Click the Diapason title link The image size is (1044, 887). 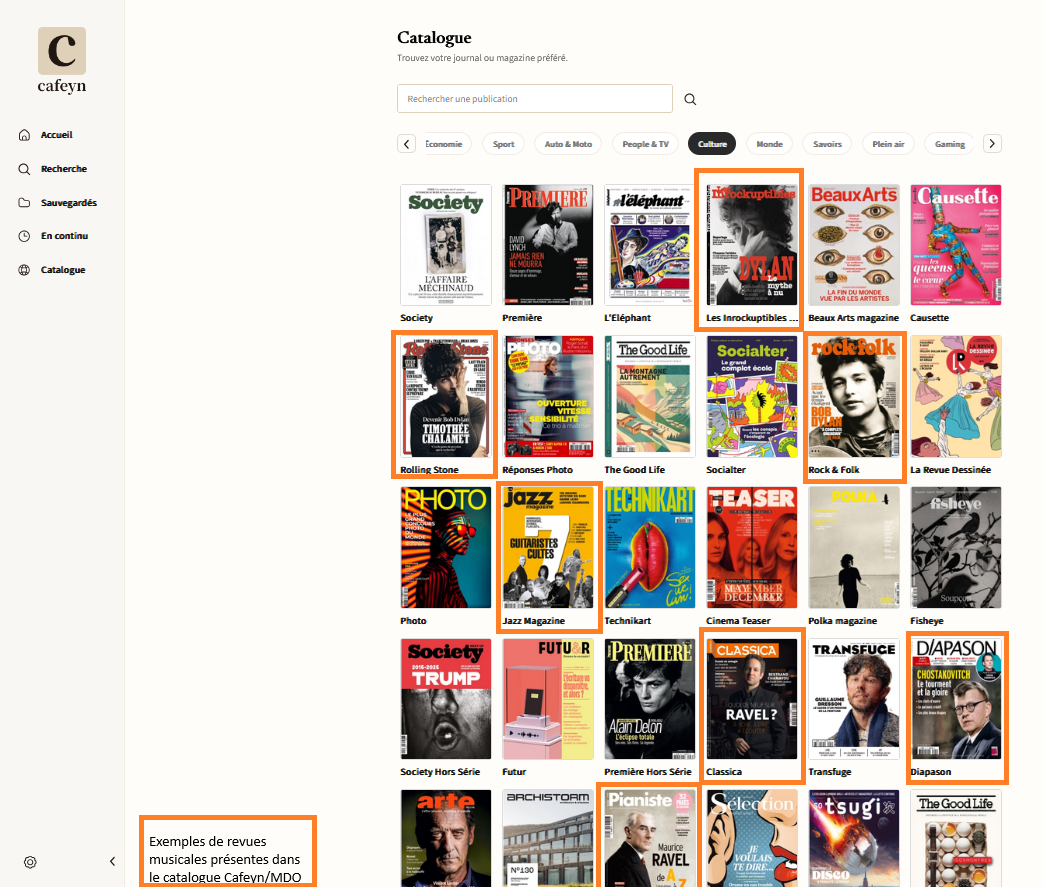930,772
